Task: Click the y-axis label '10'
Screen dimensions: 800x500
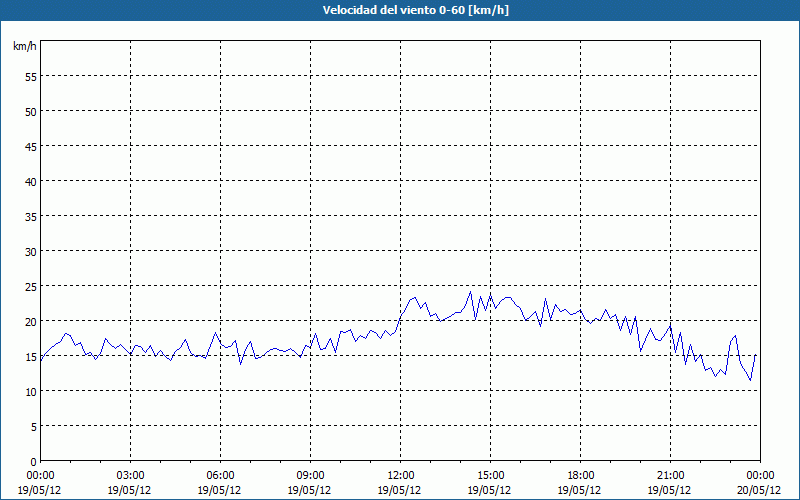Action: 31,392
